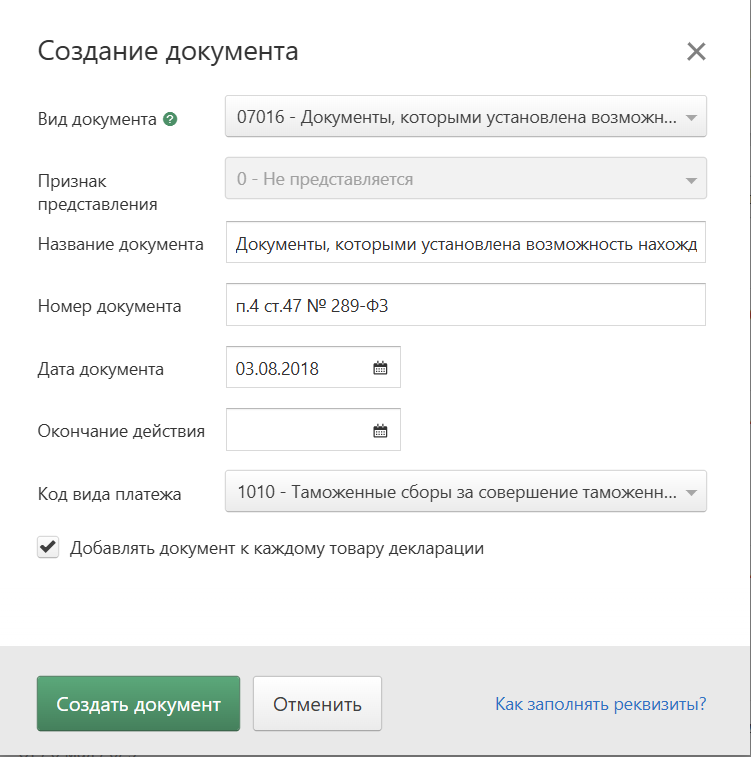Image resolution: width=751 pixels, height=757 pixels.
Task: Click the Создать документ button
Action: click(139, 703)
